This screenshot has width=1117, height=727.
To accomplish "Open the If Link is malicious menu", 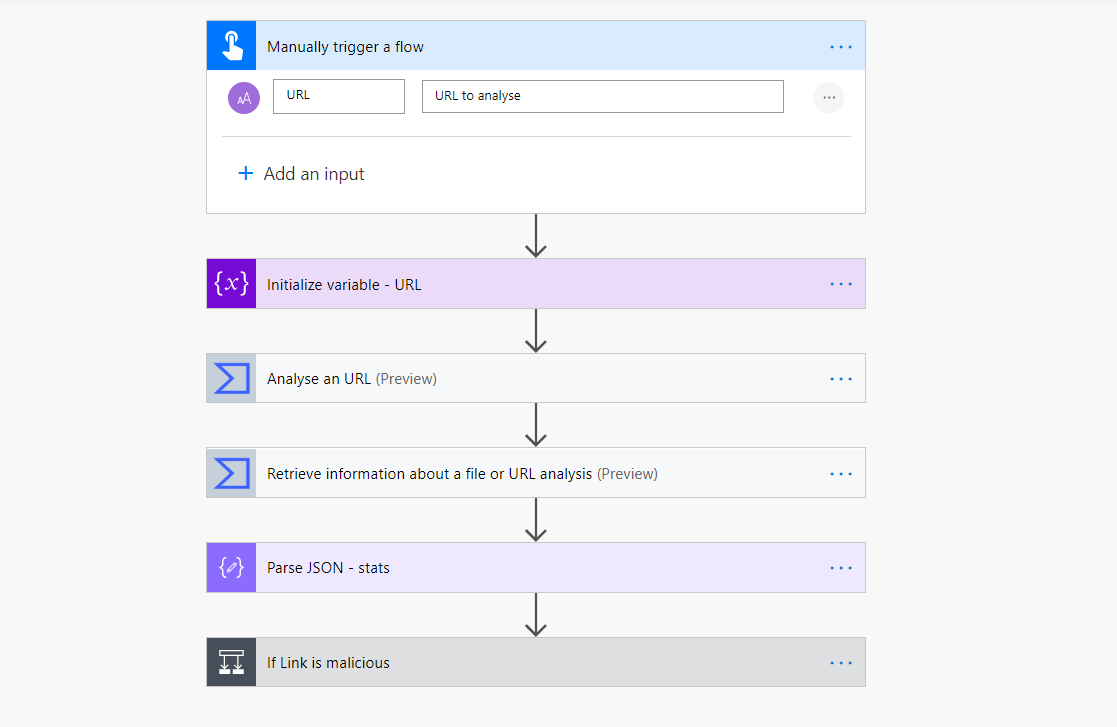I will 840,662.
